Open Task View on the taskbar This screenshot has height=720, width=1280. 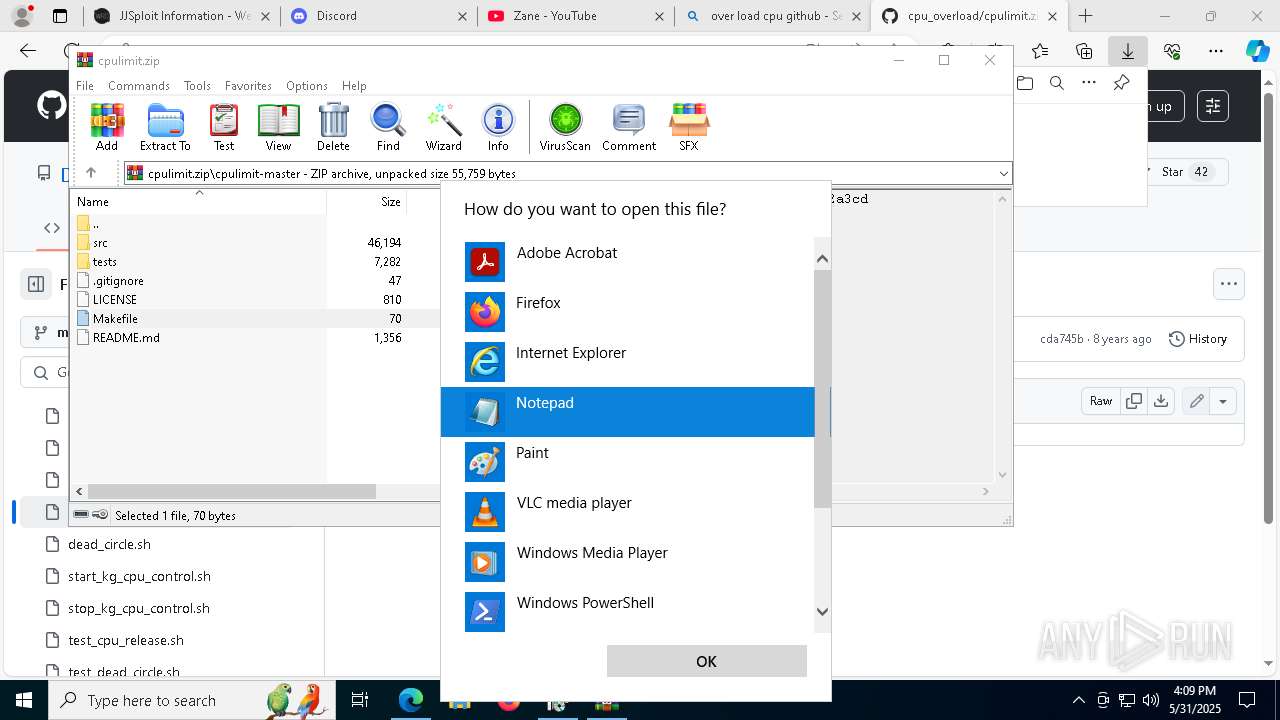pos(360,700)
